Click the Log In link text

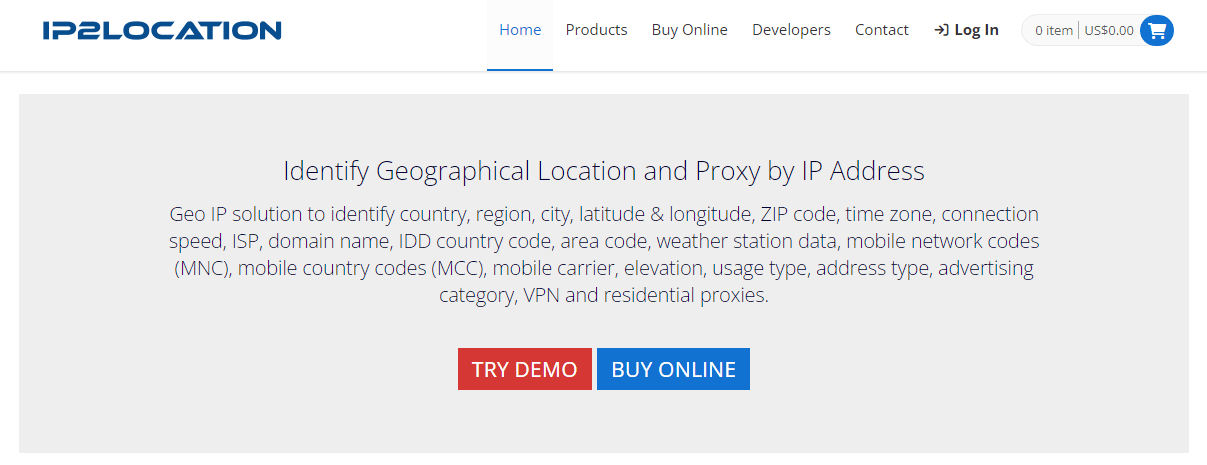coord(977,30)
